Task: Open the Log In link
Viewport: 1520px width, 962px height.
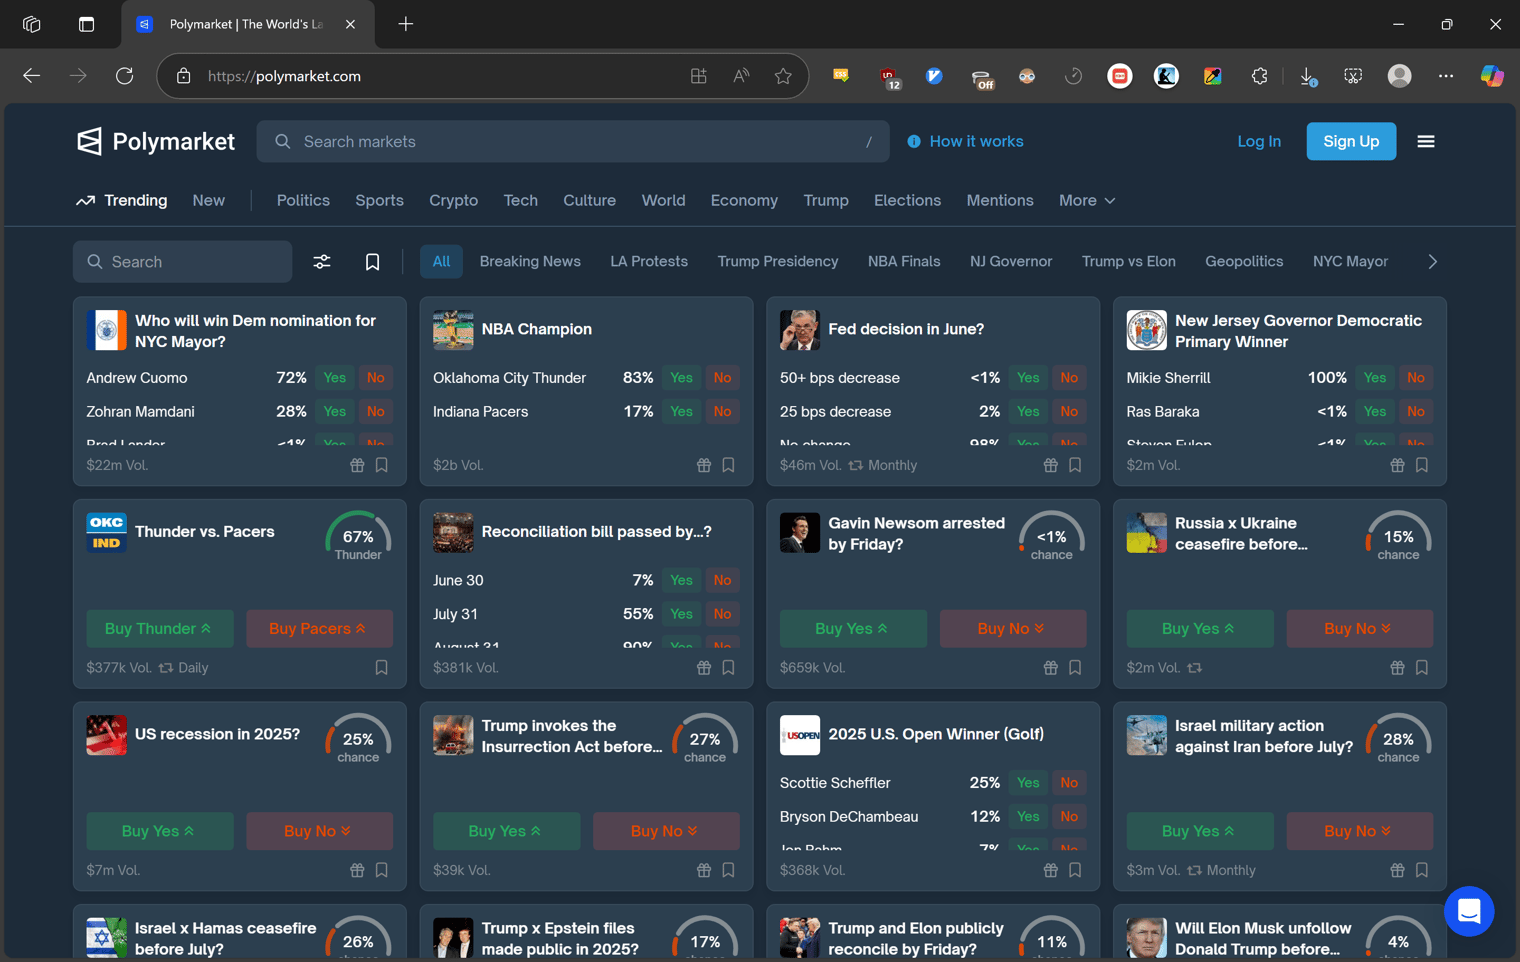Action: [x=1258, y=141]
